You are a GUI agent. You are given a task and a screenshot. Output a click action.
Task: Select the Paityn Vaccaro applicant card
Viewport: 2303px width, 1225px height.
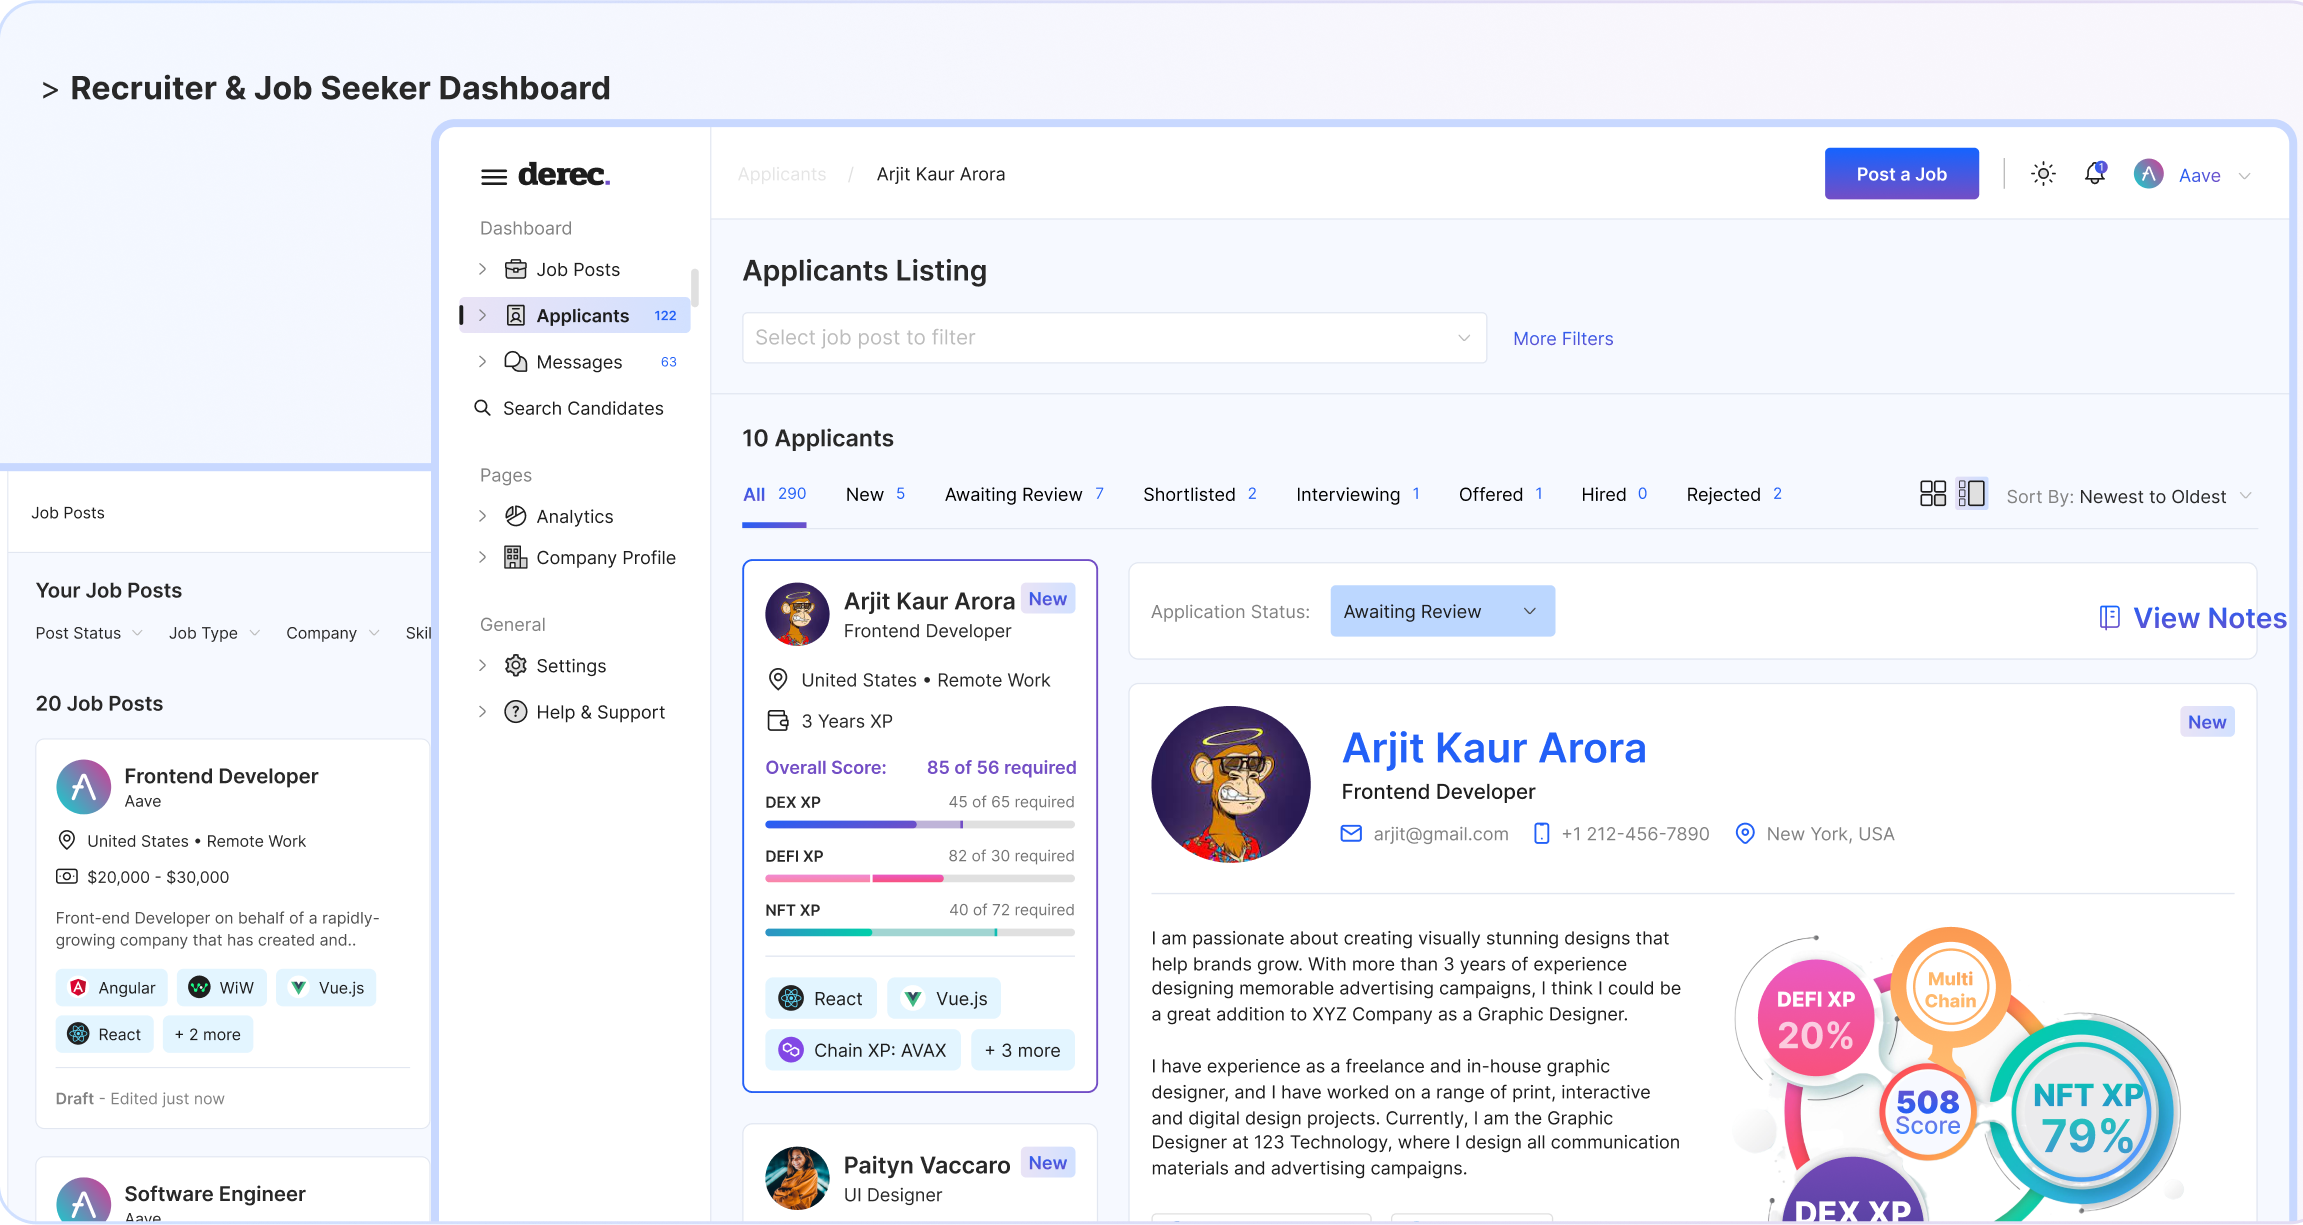(x=919, y=1177)
